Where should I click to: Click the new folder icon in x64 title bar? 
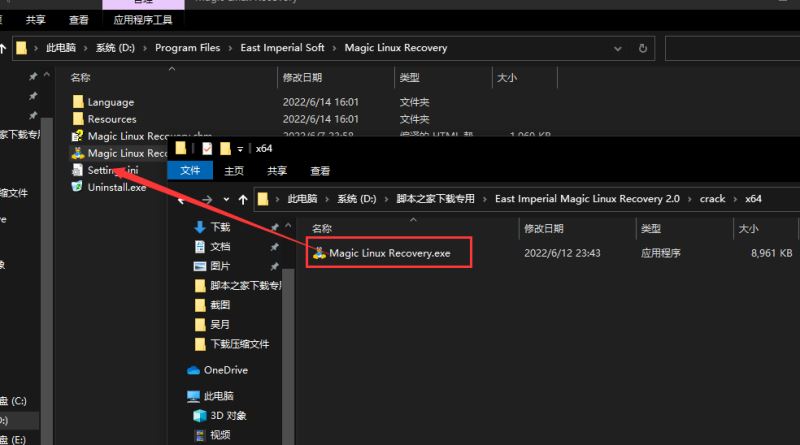click(x=225, y=149)
